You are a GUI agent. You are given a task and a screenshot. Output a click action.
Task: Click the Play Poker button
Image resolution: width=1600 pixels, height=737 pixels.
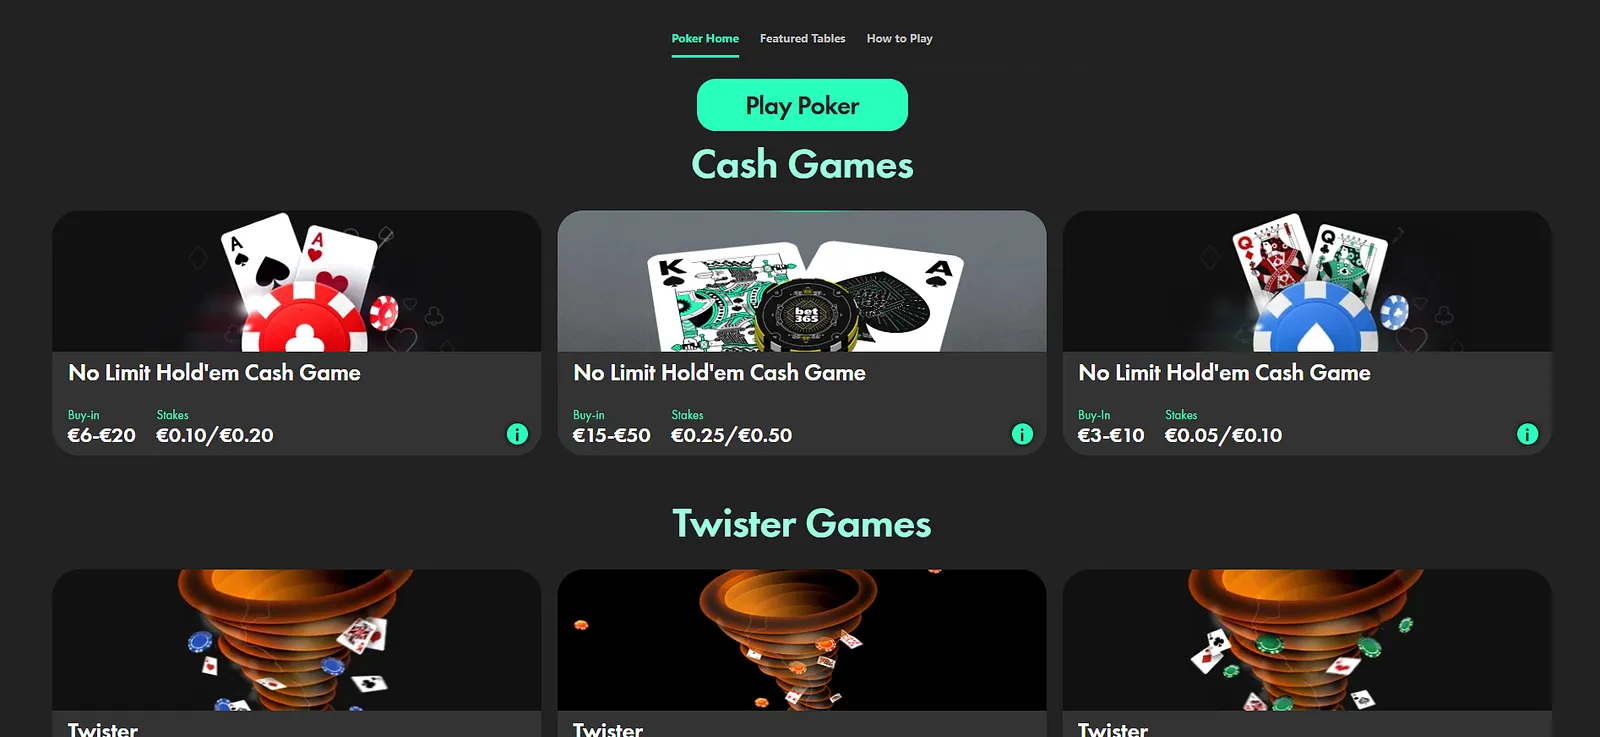802,105
